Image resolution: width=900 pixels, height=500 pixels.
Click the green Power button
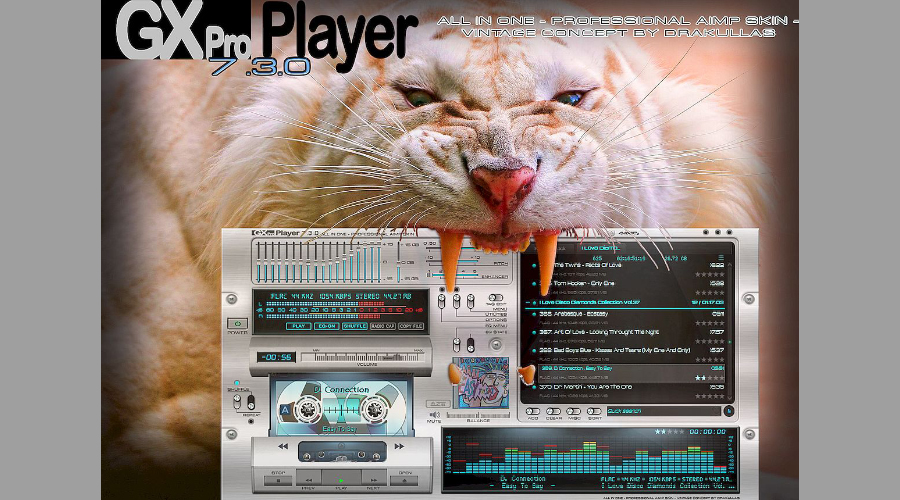point(238,324)
